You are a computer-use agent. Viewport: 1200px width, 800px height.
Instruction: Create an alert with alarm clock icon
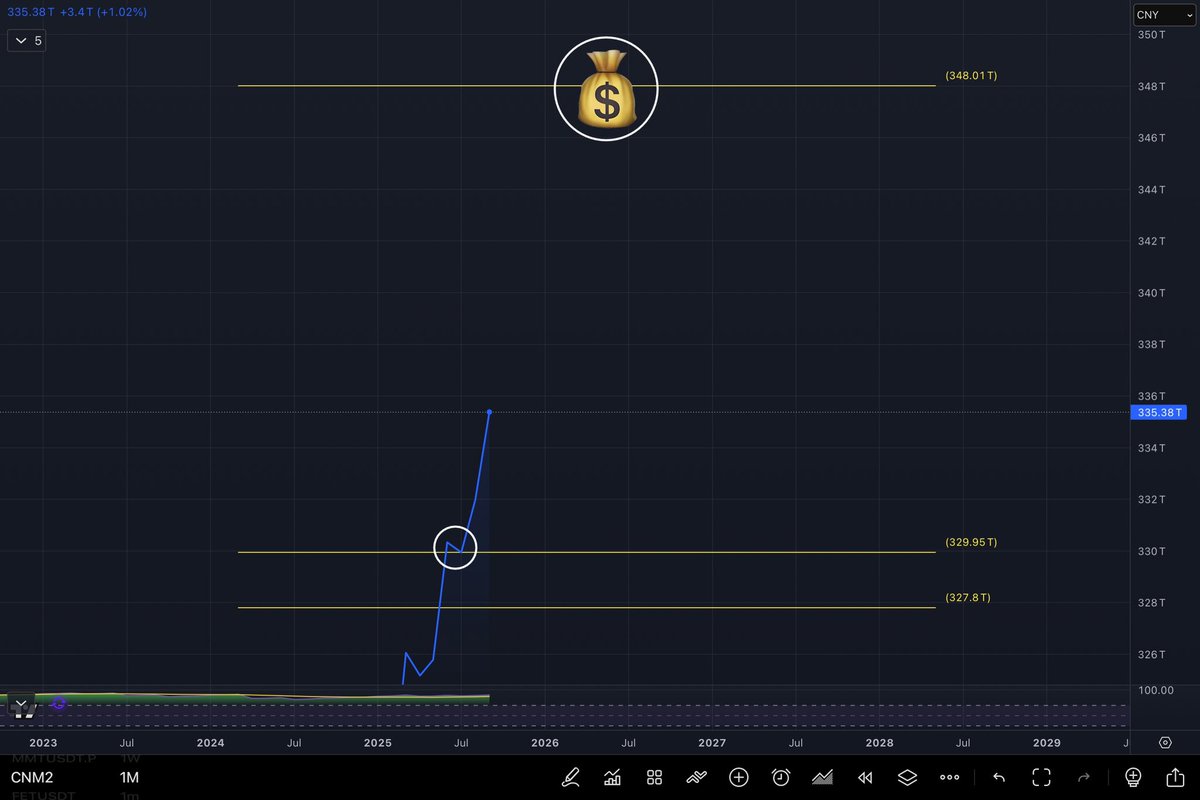pos(781,777)
